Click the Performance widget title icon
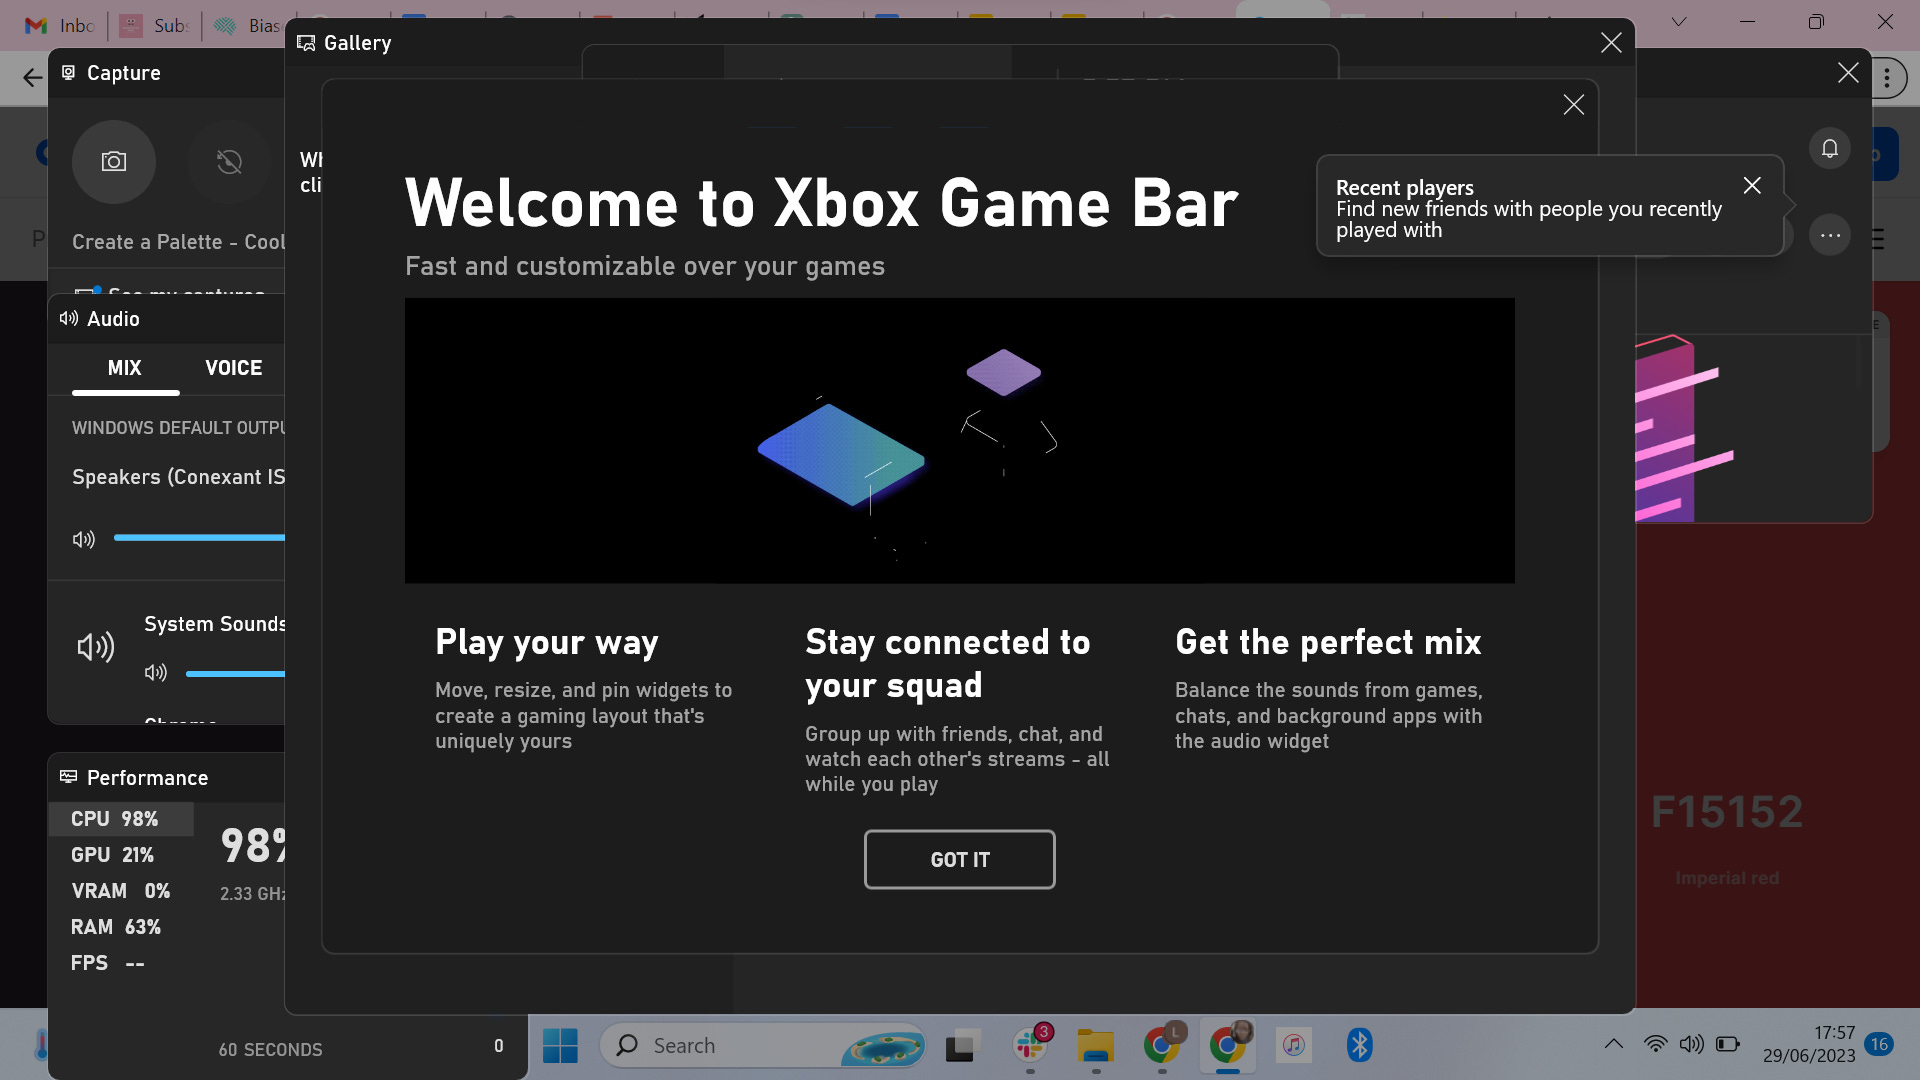This screenshot has height=1080, width=1920. point(68,777)
